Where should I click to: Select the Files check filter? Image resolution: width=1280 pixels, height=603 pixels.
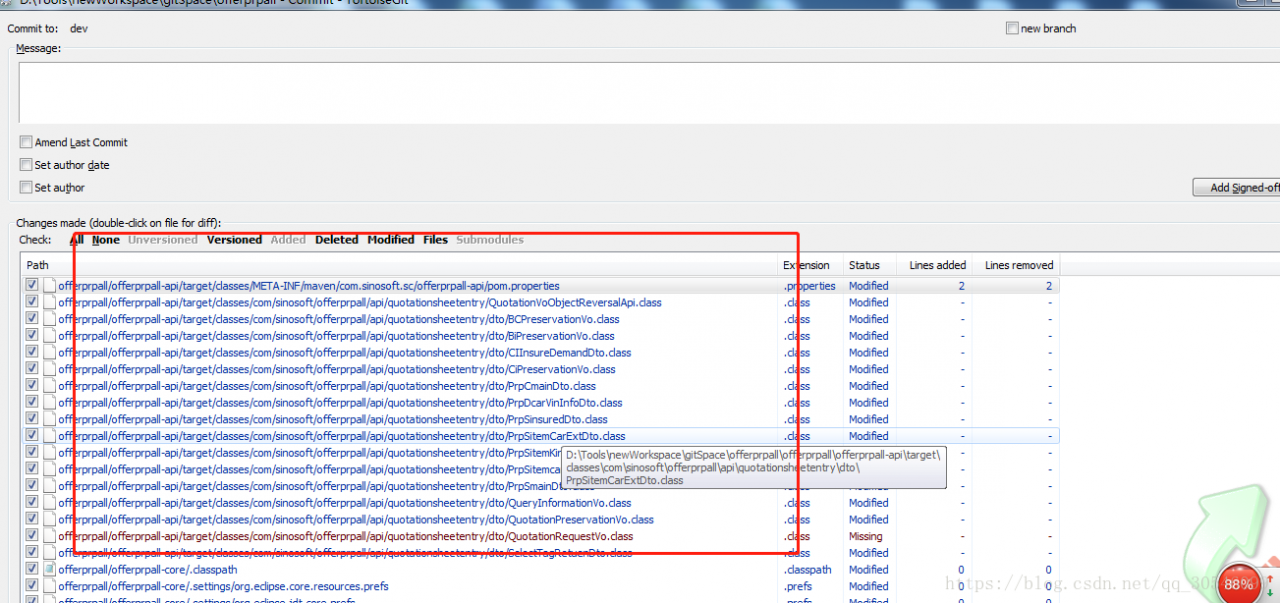(x=435, y=240)
